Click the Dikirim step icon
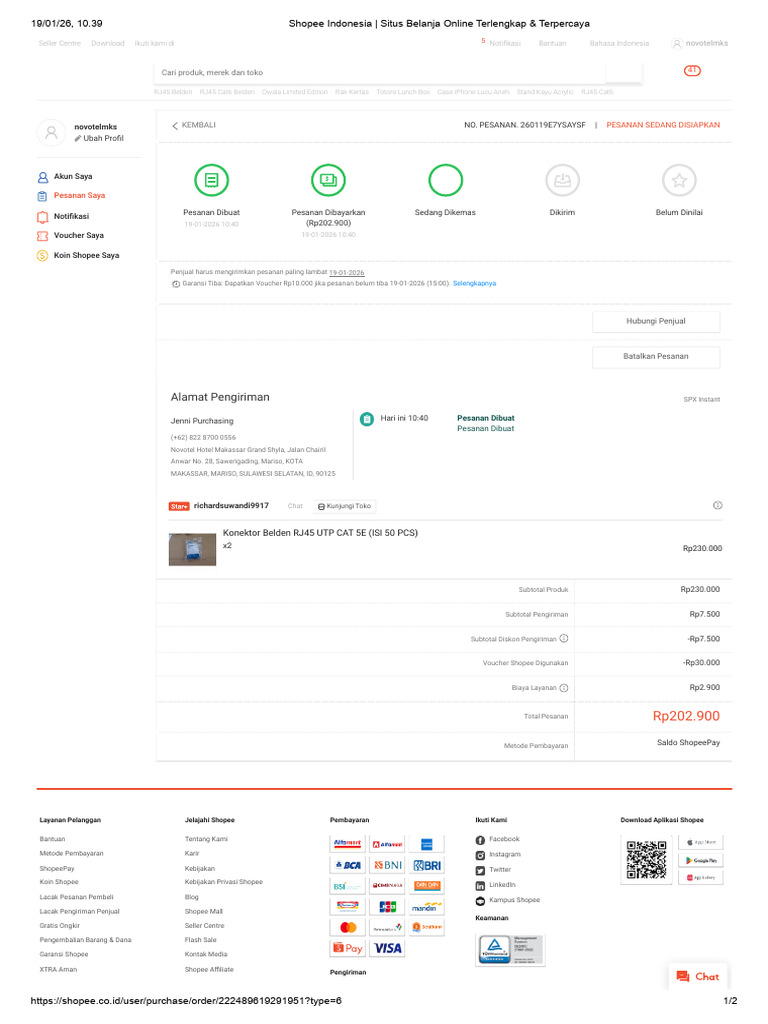 pos(562,180)
